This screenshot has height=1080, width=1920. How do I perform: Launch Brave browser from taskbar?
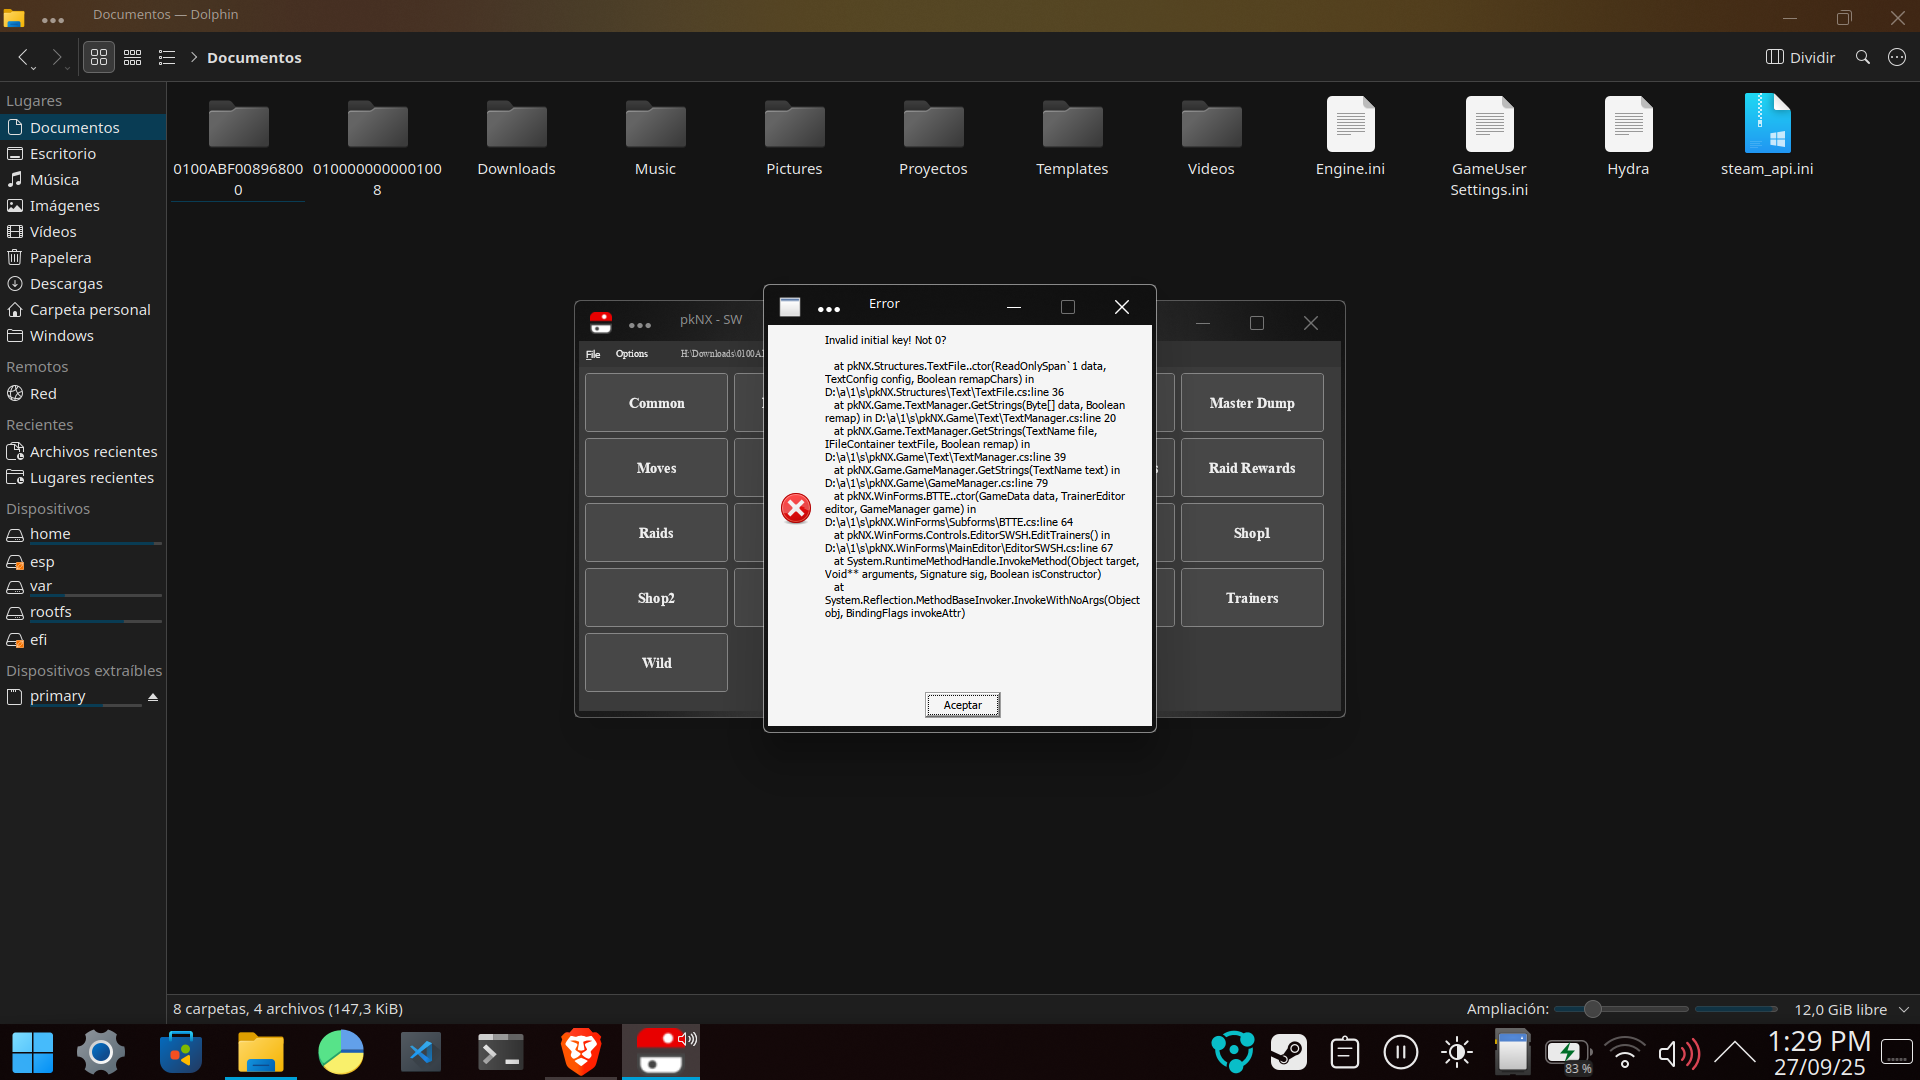580,1052
